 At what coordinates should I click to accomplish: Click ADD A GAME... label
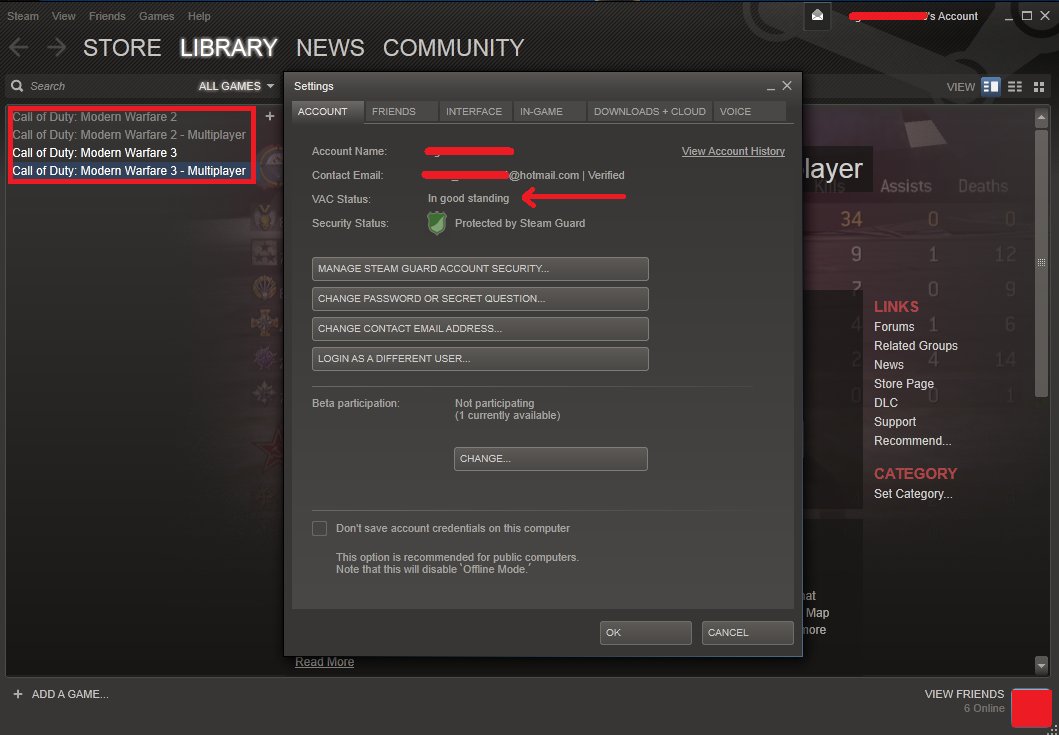pyautogui.click(x=70, y=694)
